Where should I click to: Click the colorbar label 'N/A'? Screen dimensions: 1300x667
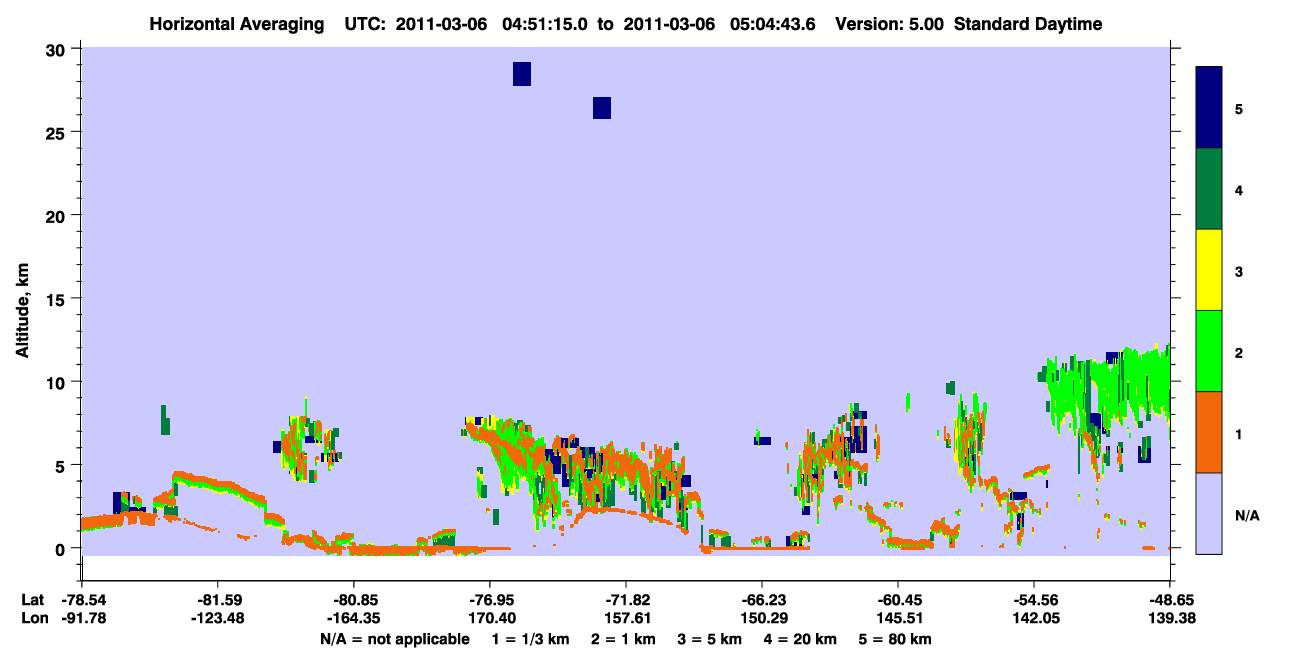[1246, 516]
